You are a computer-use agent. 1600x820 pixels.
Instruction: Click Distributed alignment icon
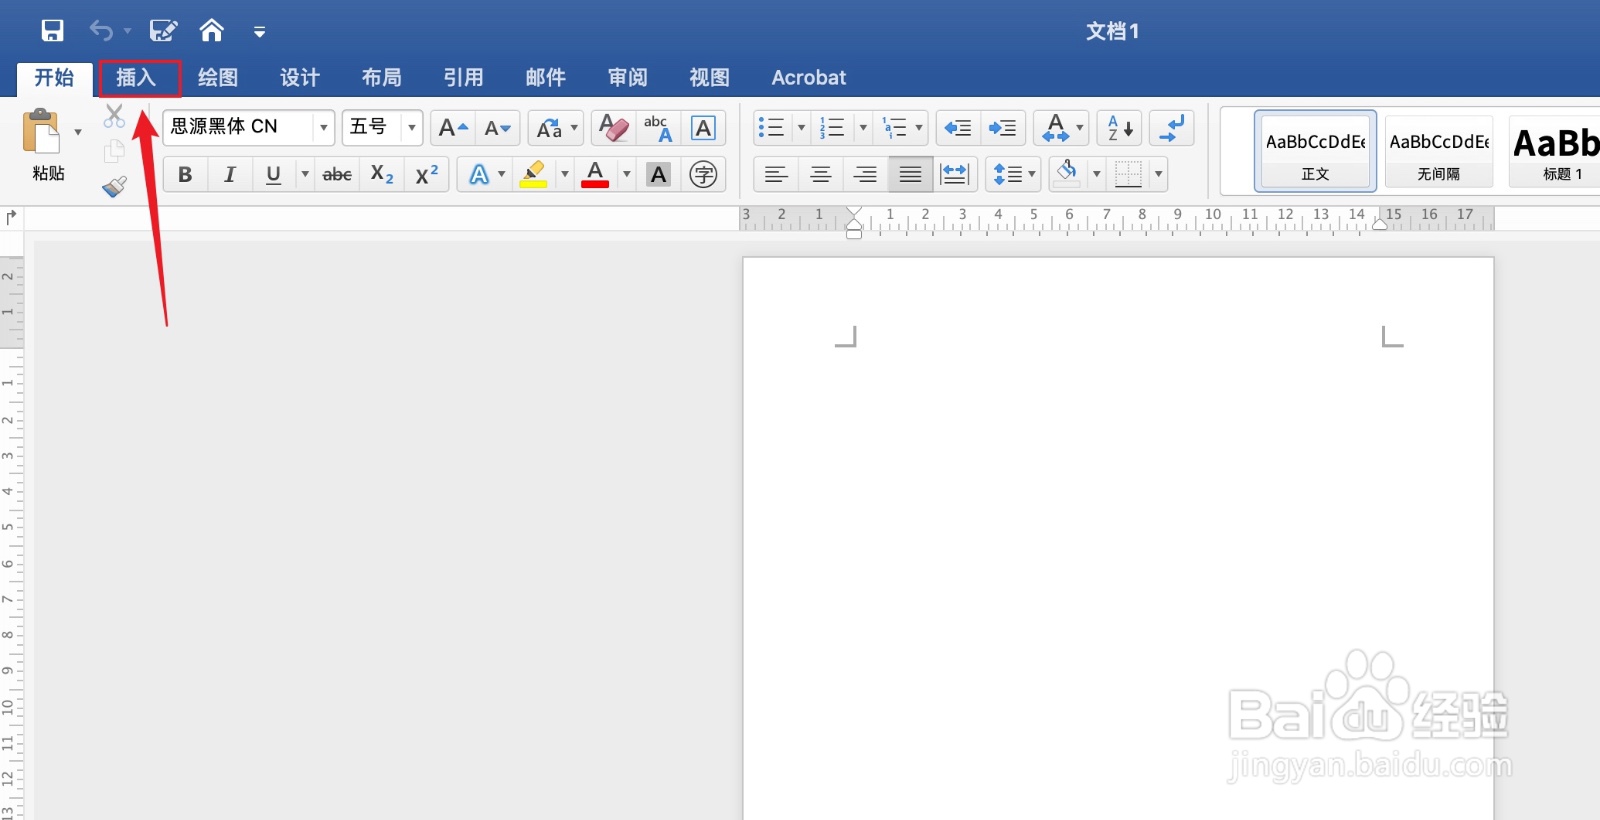955,174
